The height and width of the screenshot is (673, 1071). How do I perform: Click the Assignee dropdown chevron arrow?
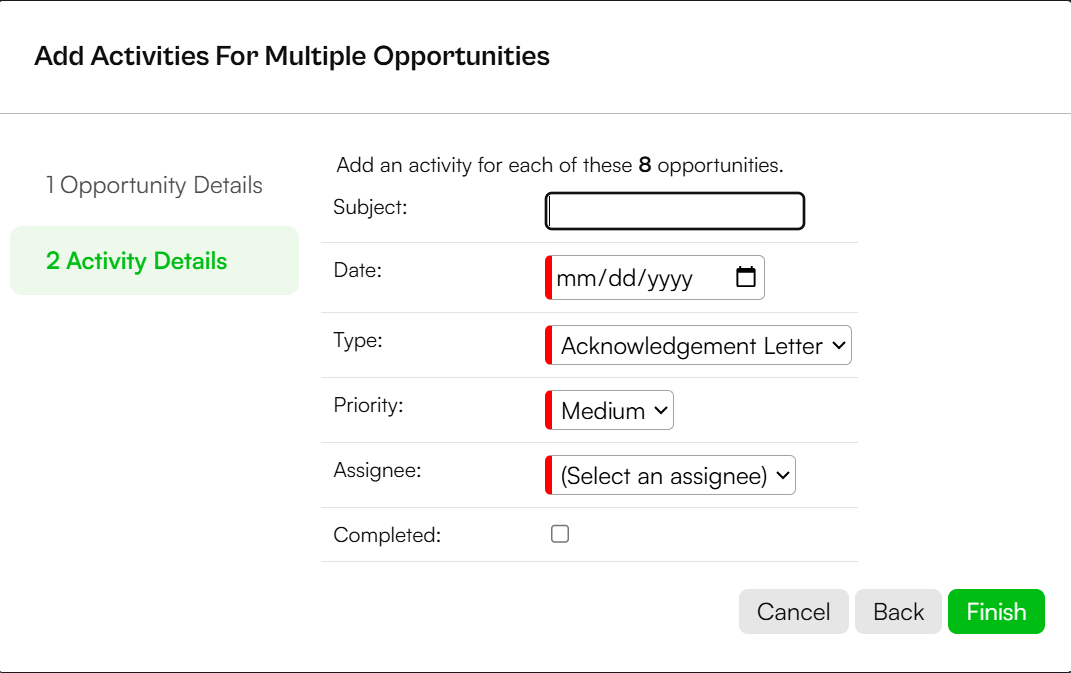click(x=783, y=476)
